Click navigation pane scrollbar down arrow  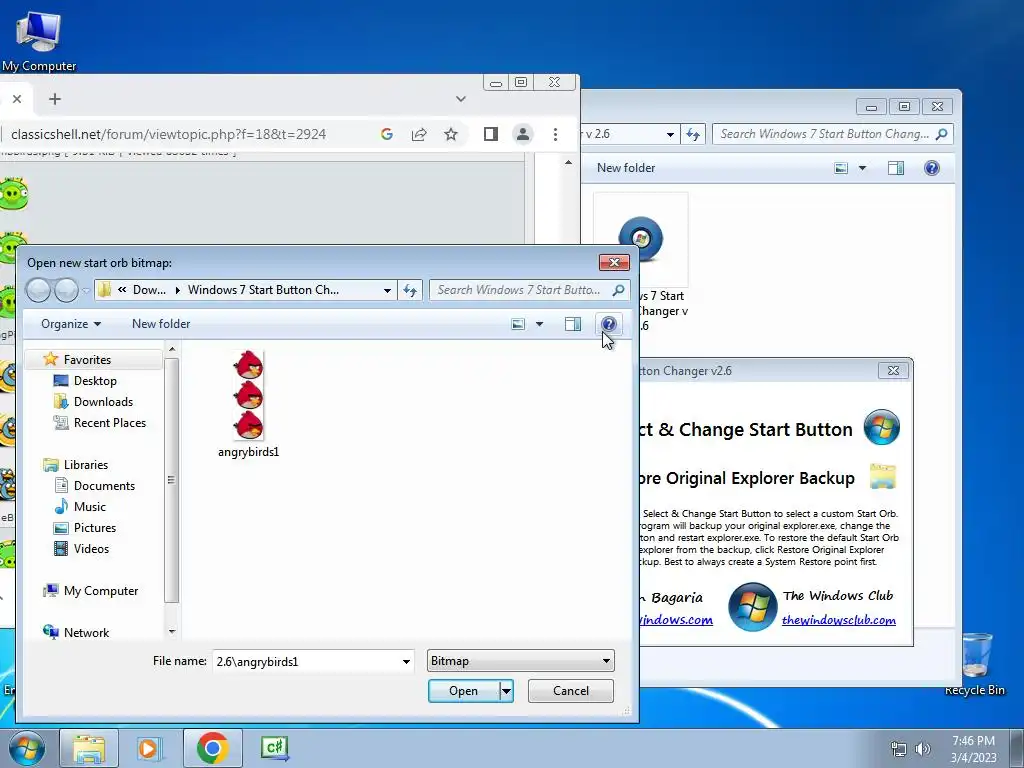click(172, 632)
